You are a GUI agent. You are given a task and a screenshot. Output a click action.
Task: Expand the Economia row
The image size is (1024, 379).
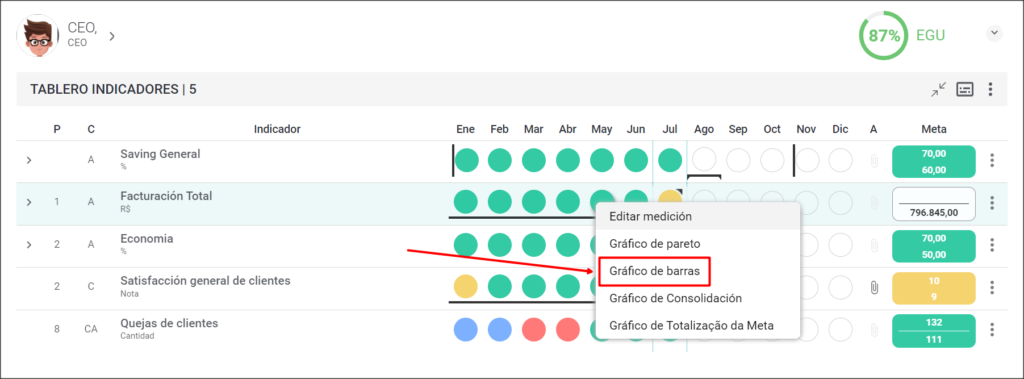click(x=29, y=244)
